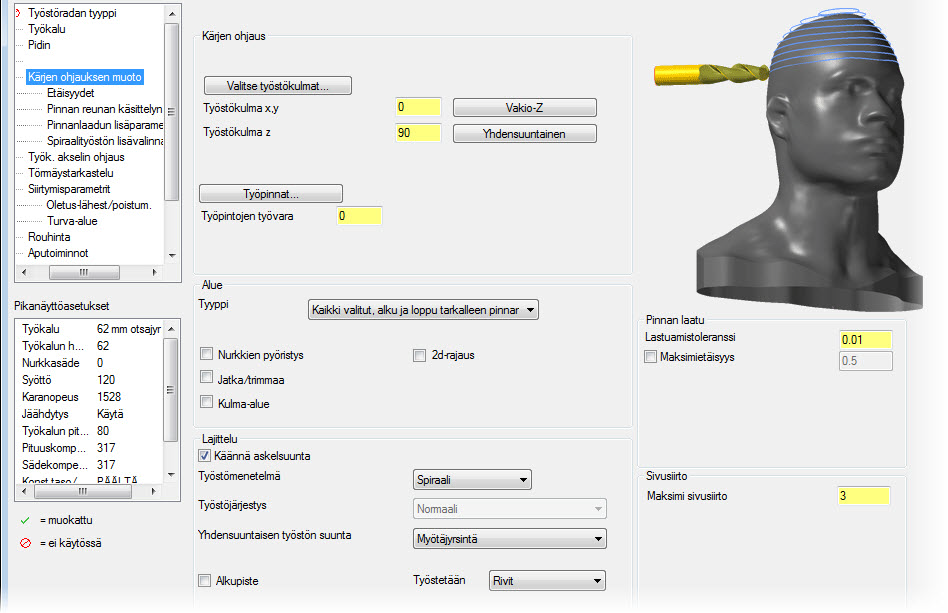This screenshot has width=948, height=613.
Task: Select Työk. akselin ohjaus tree item
Action: (x=76, y=157)
